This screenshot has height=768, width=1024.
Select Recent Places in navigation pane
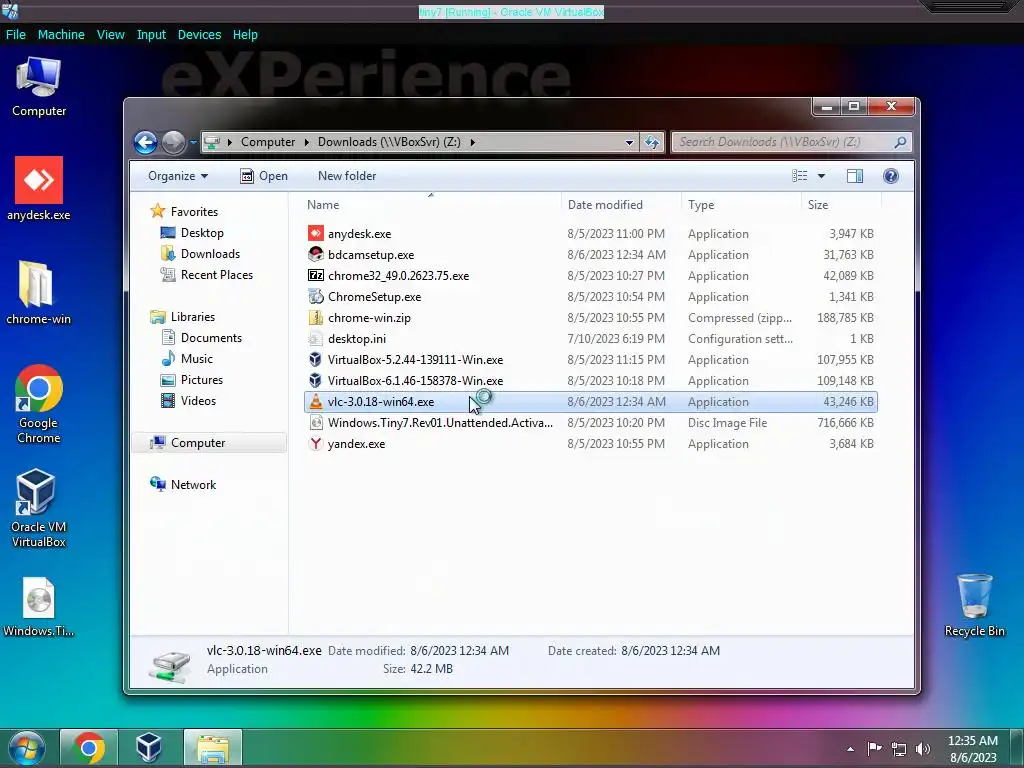[216, 274]
